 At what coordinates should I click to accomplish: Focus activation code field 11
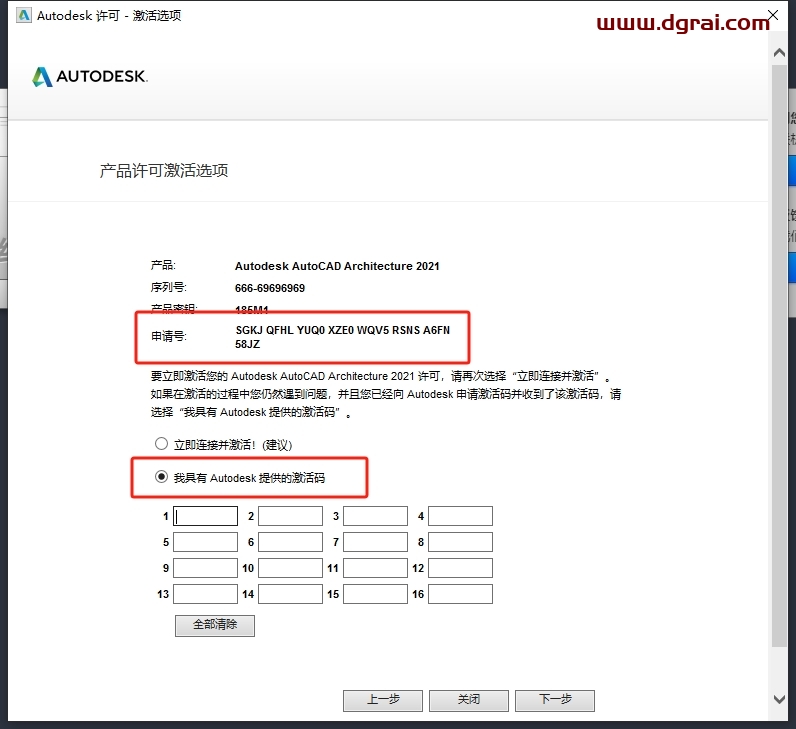[x=375, y=568]
